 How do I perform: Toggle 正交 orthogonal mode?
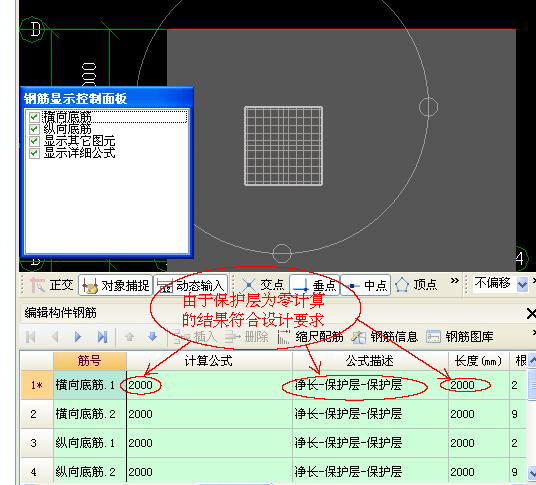tap(52, 285)
